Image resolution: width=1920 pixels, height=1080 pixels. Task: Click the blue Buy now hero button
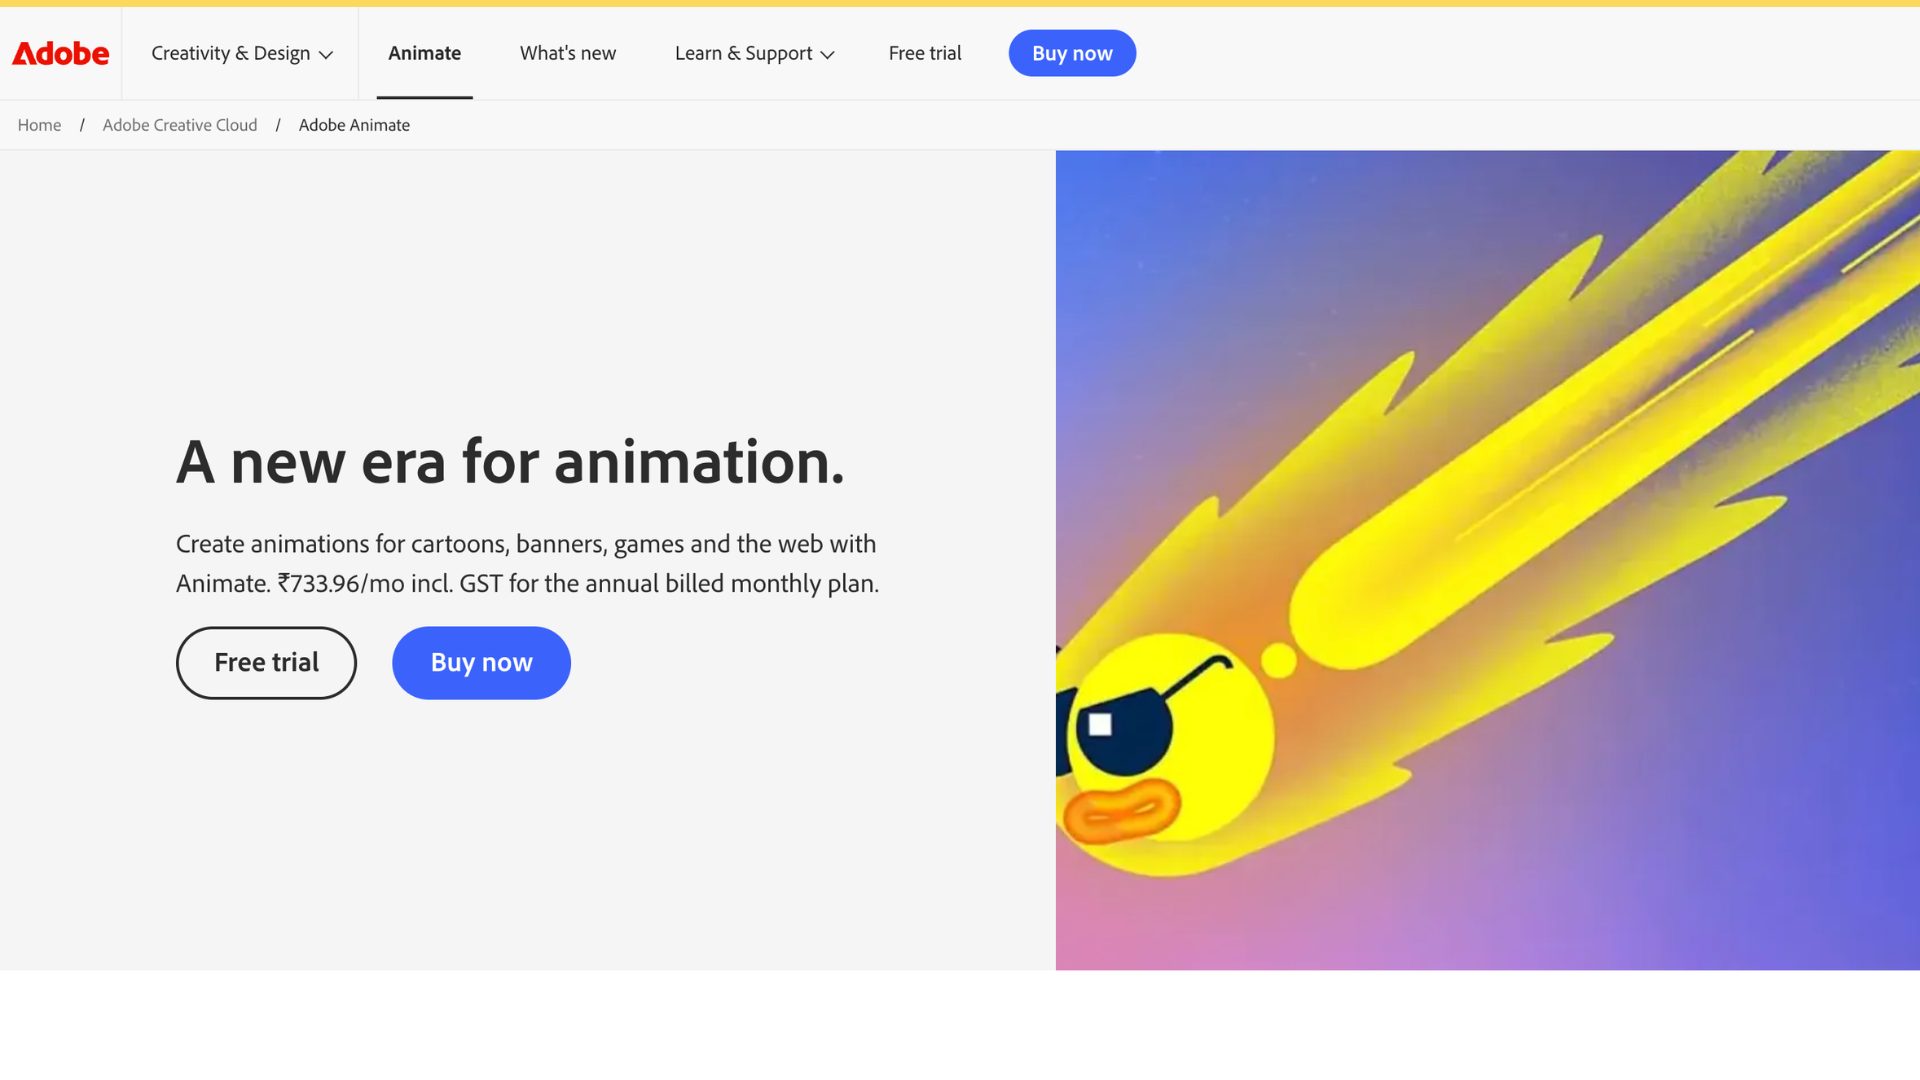(481, 663)
